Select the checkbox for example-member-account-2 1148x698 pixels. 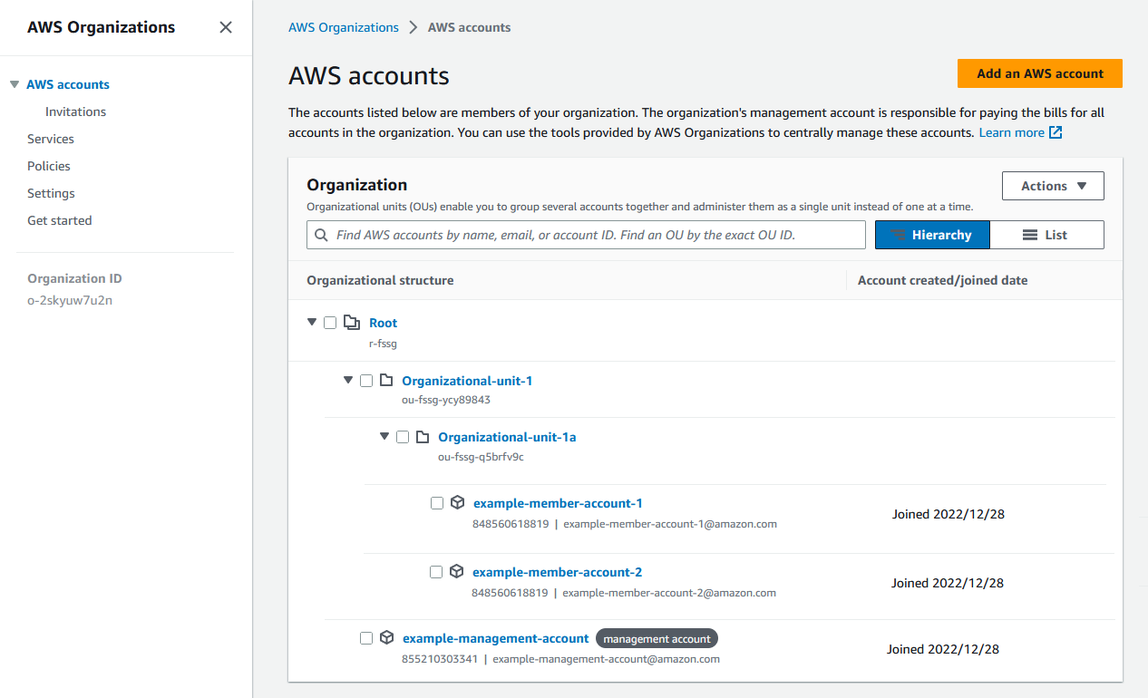(x=436, y=571)
